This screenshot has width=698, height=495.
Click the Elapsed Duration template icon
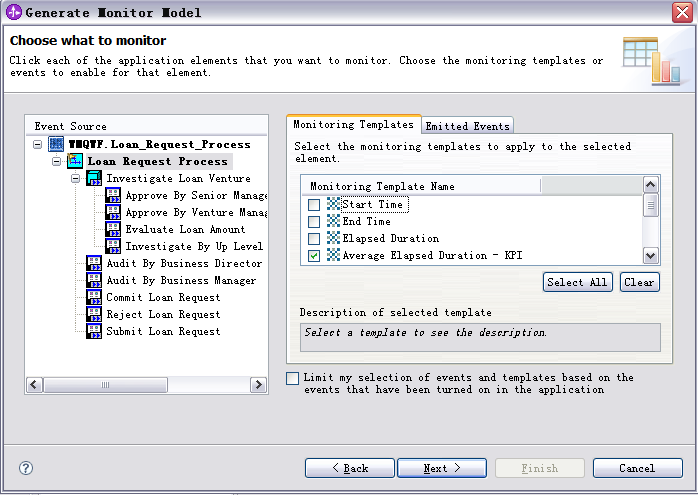pos(333,238)
